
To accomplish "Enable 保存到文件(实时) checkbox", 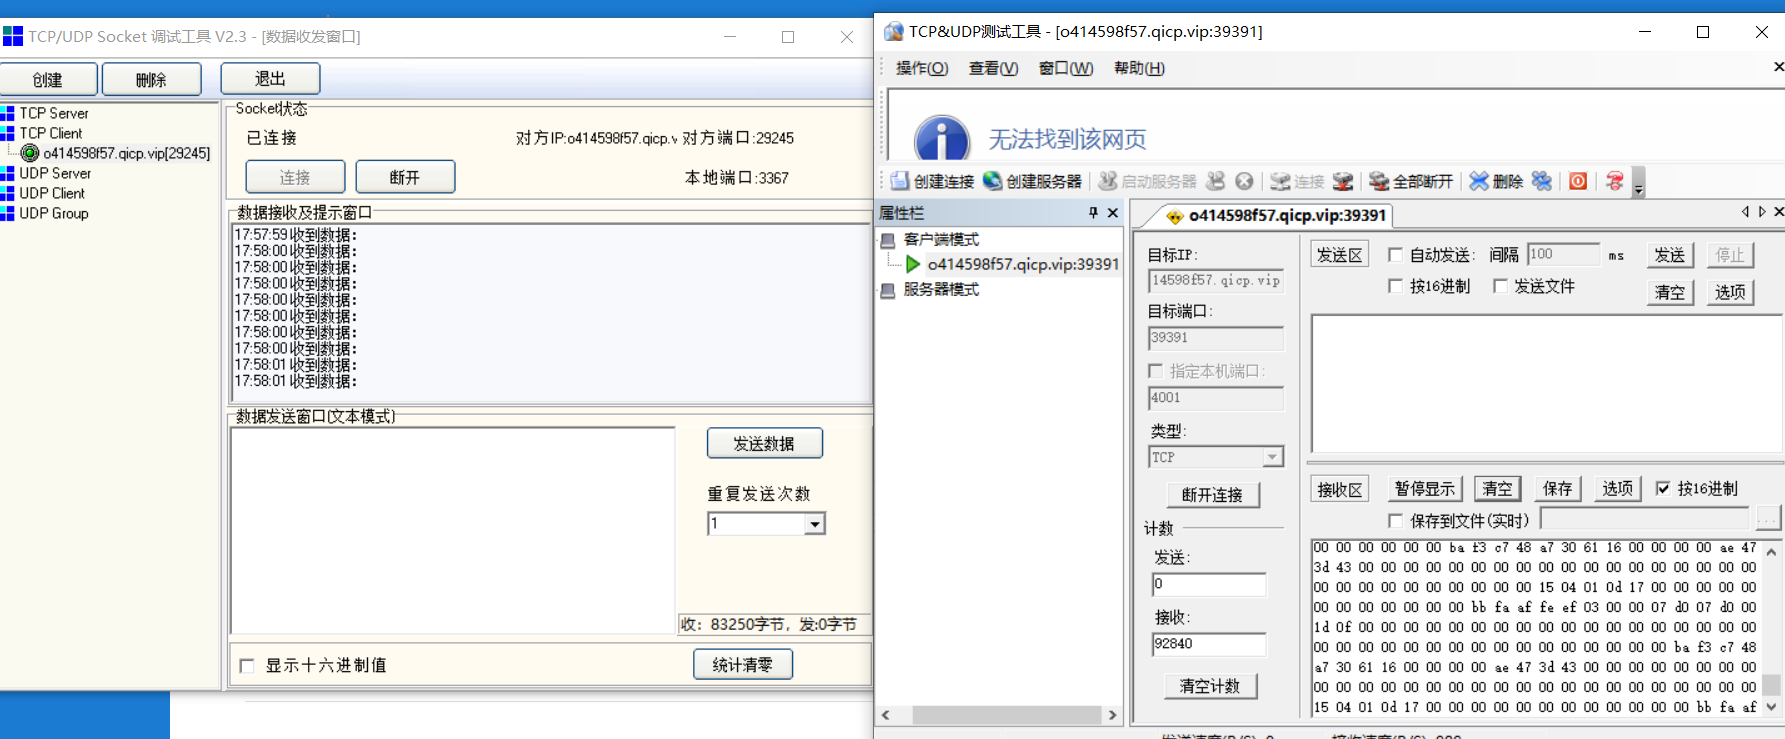I will coord(1395,520).
